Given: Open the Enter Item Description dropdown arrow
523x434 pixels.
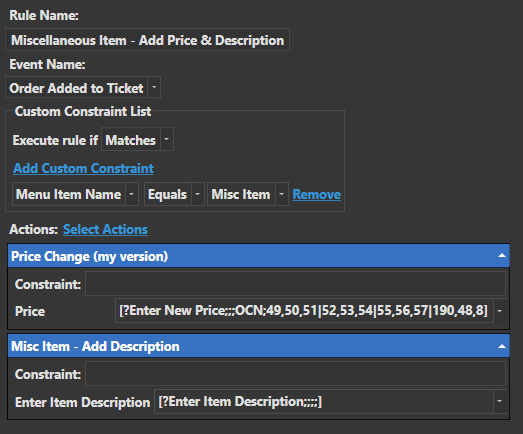Looking at the screenshot, I should click(500, 401).
